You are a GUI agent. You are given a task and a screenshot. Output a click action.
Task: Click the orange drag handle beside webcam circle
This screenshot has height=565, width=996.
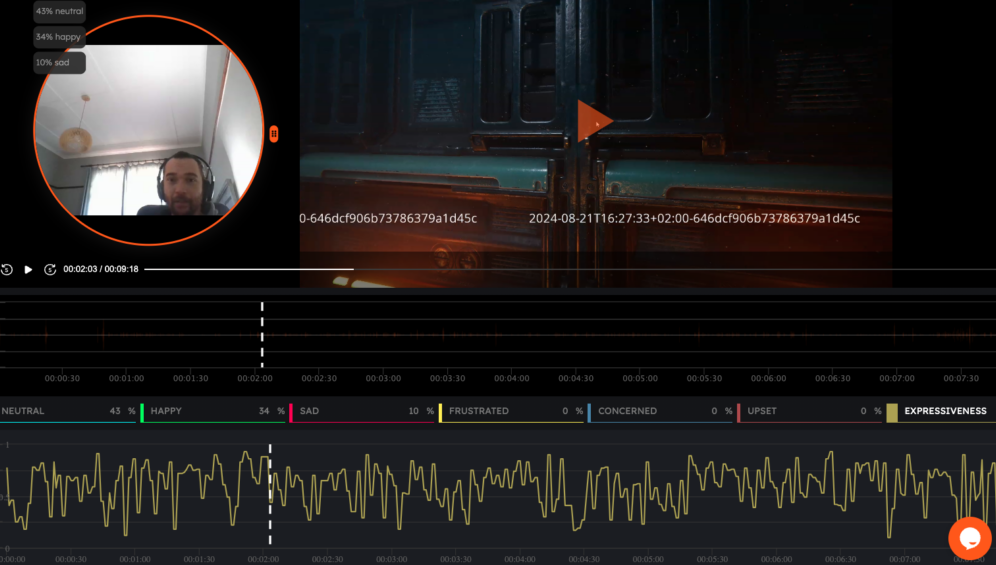point(274,133)
